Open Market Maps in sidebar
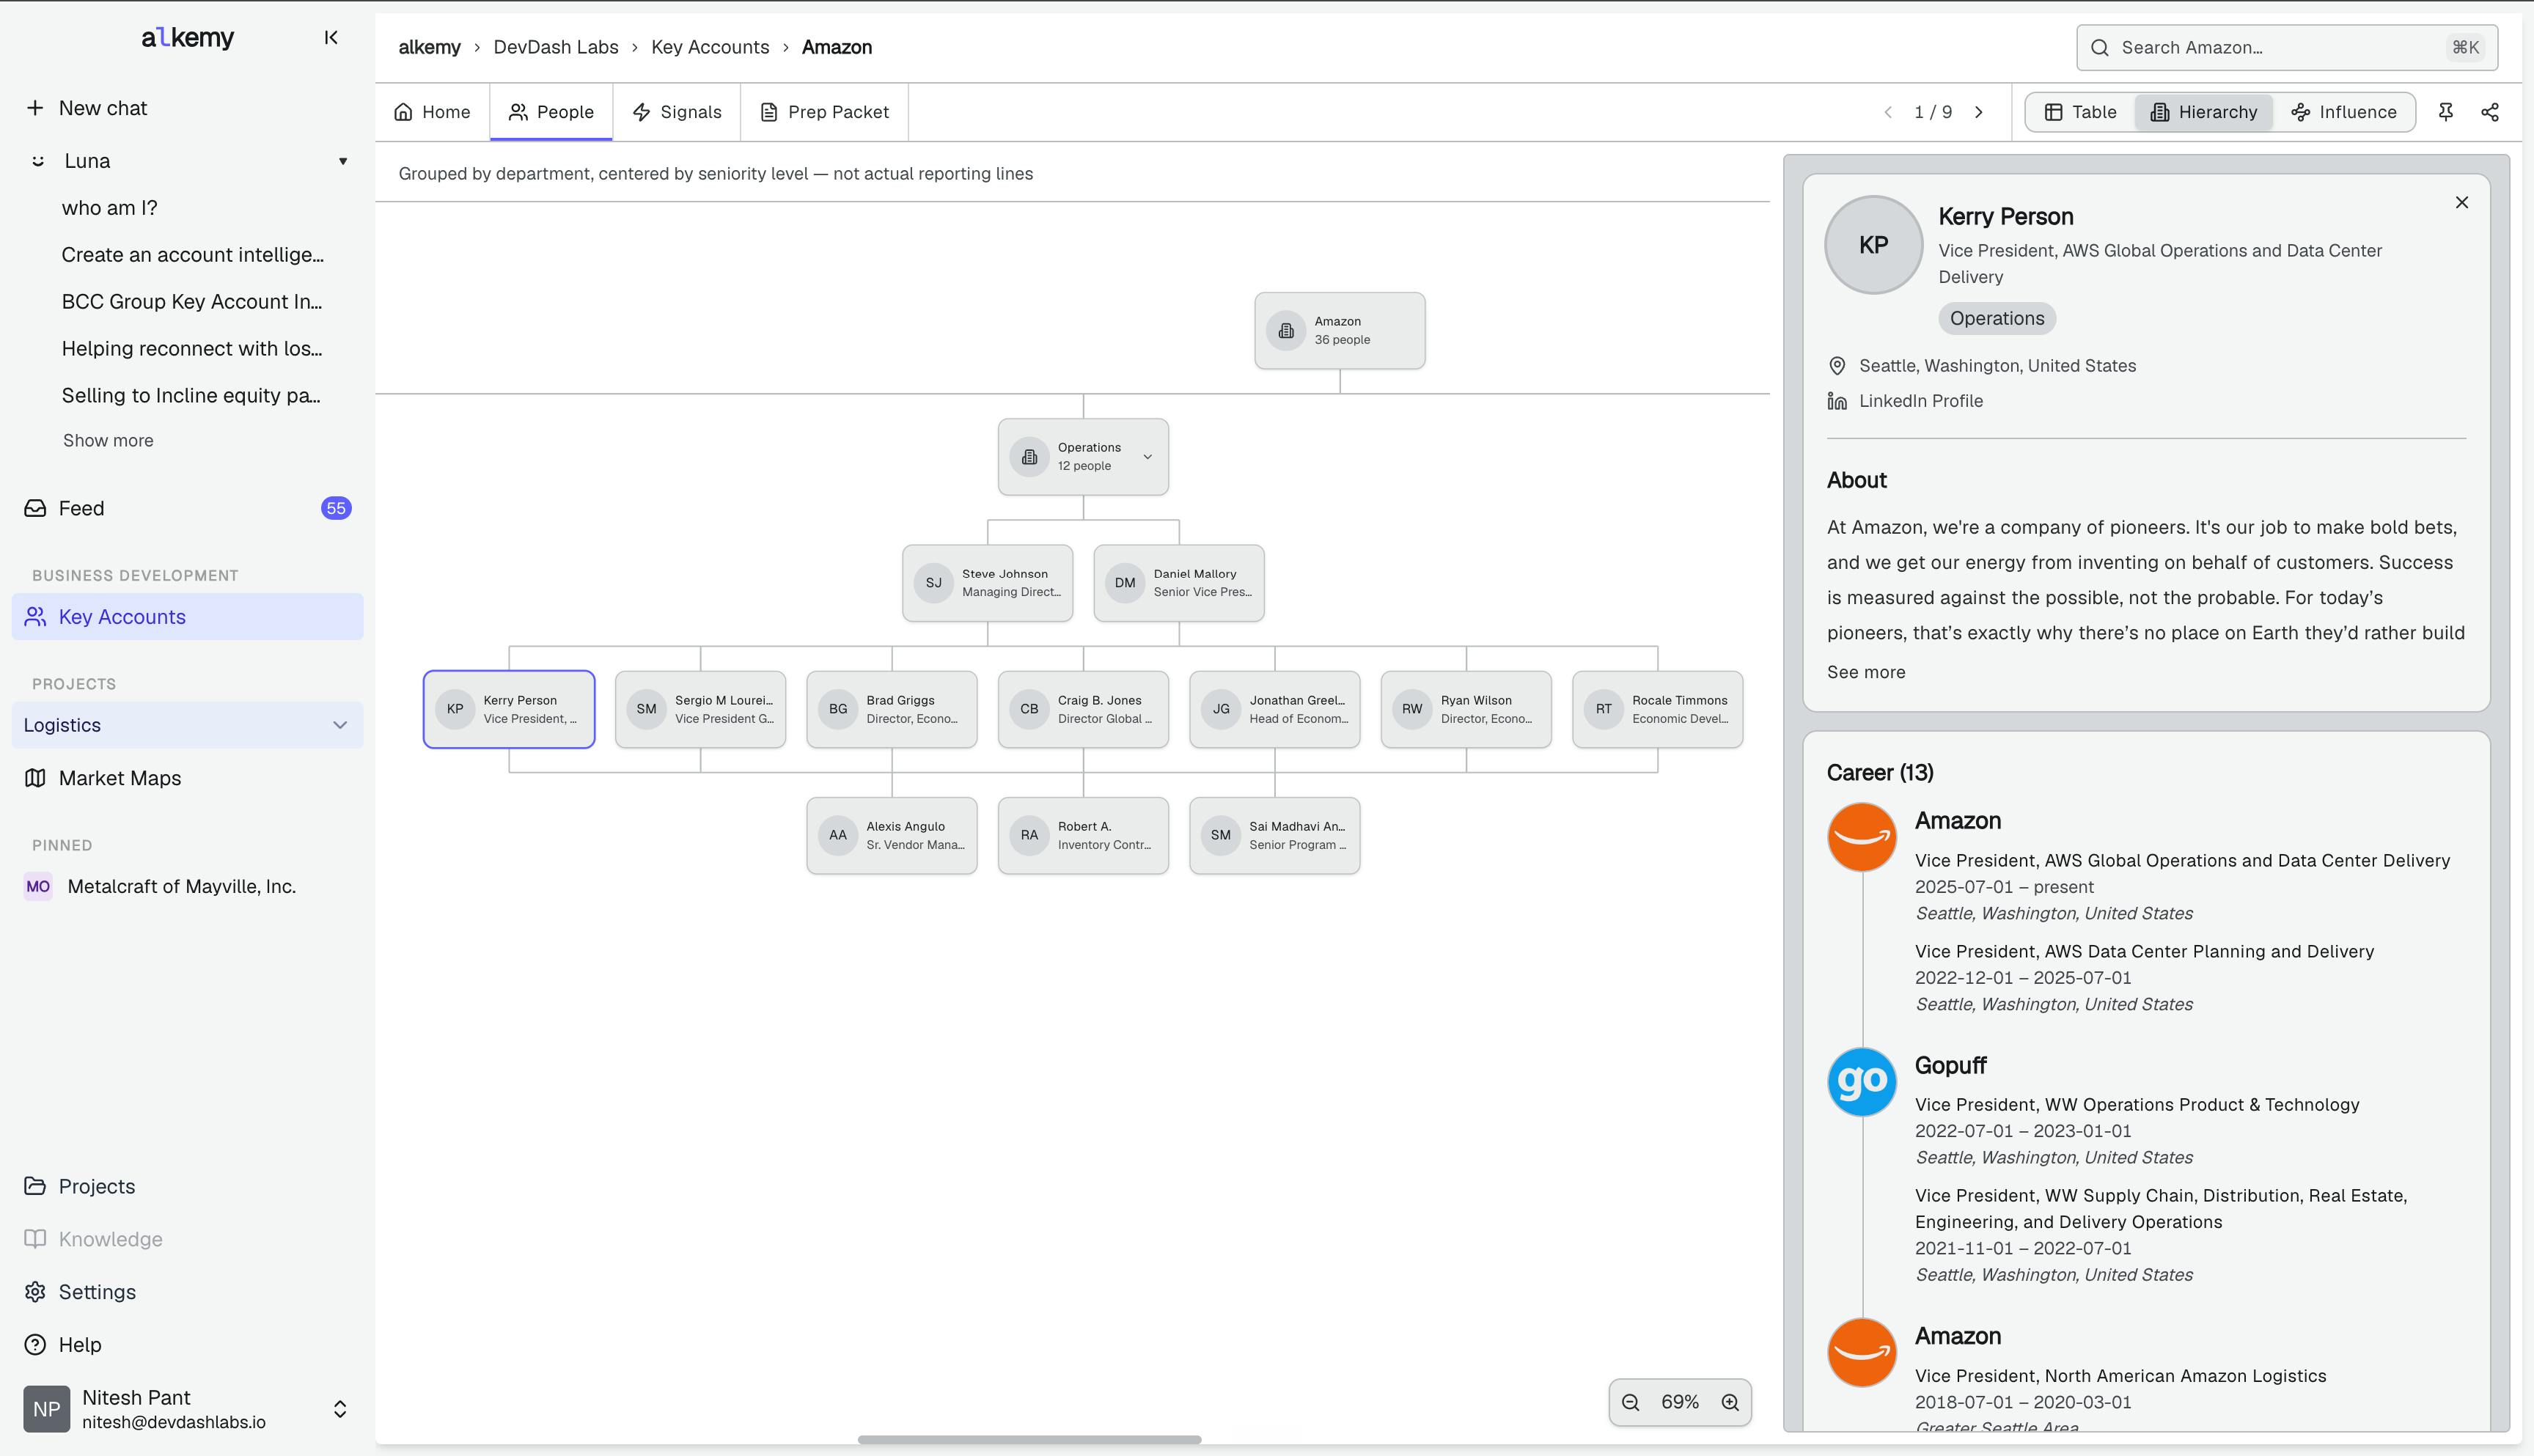 188,778
